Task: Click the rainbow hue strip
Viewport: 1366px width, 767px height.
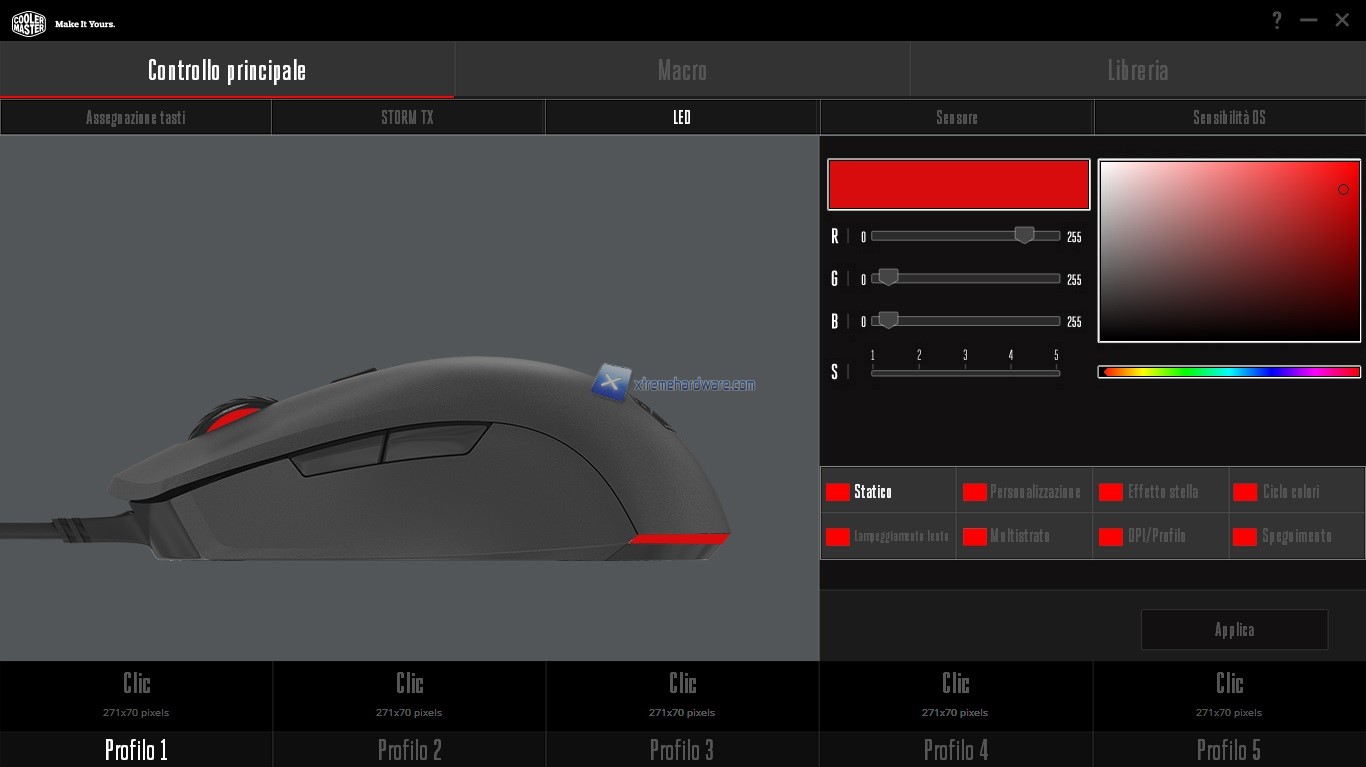Action: [x=1229, y=372]
